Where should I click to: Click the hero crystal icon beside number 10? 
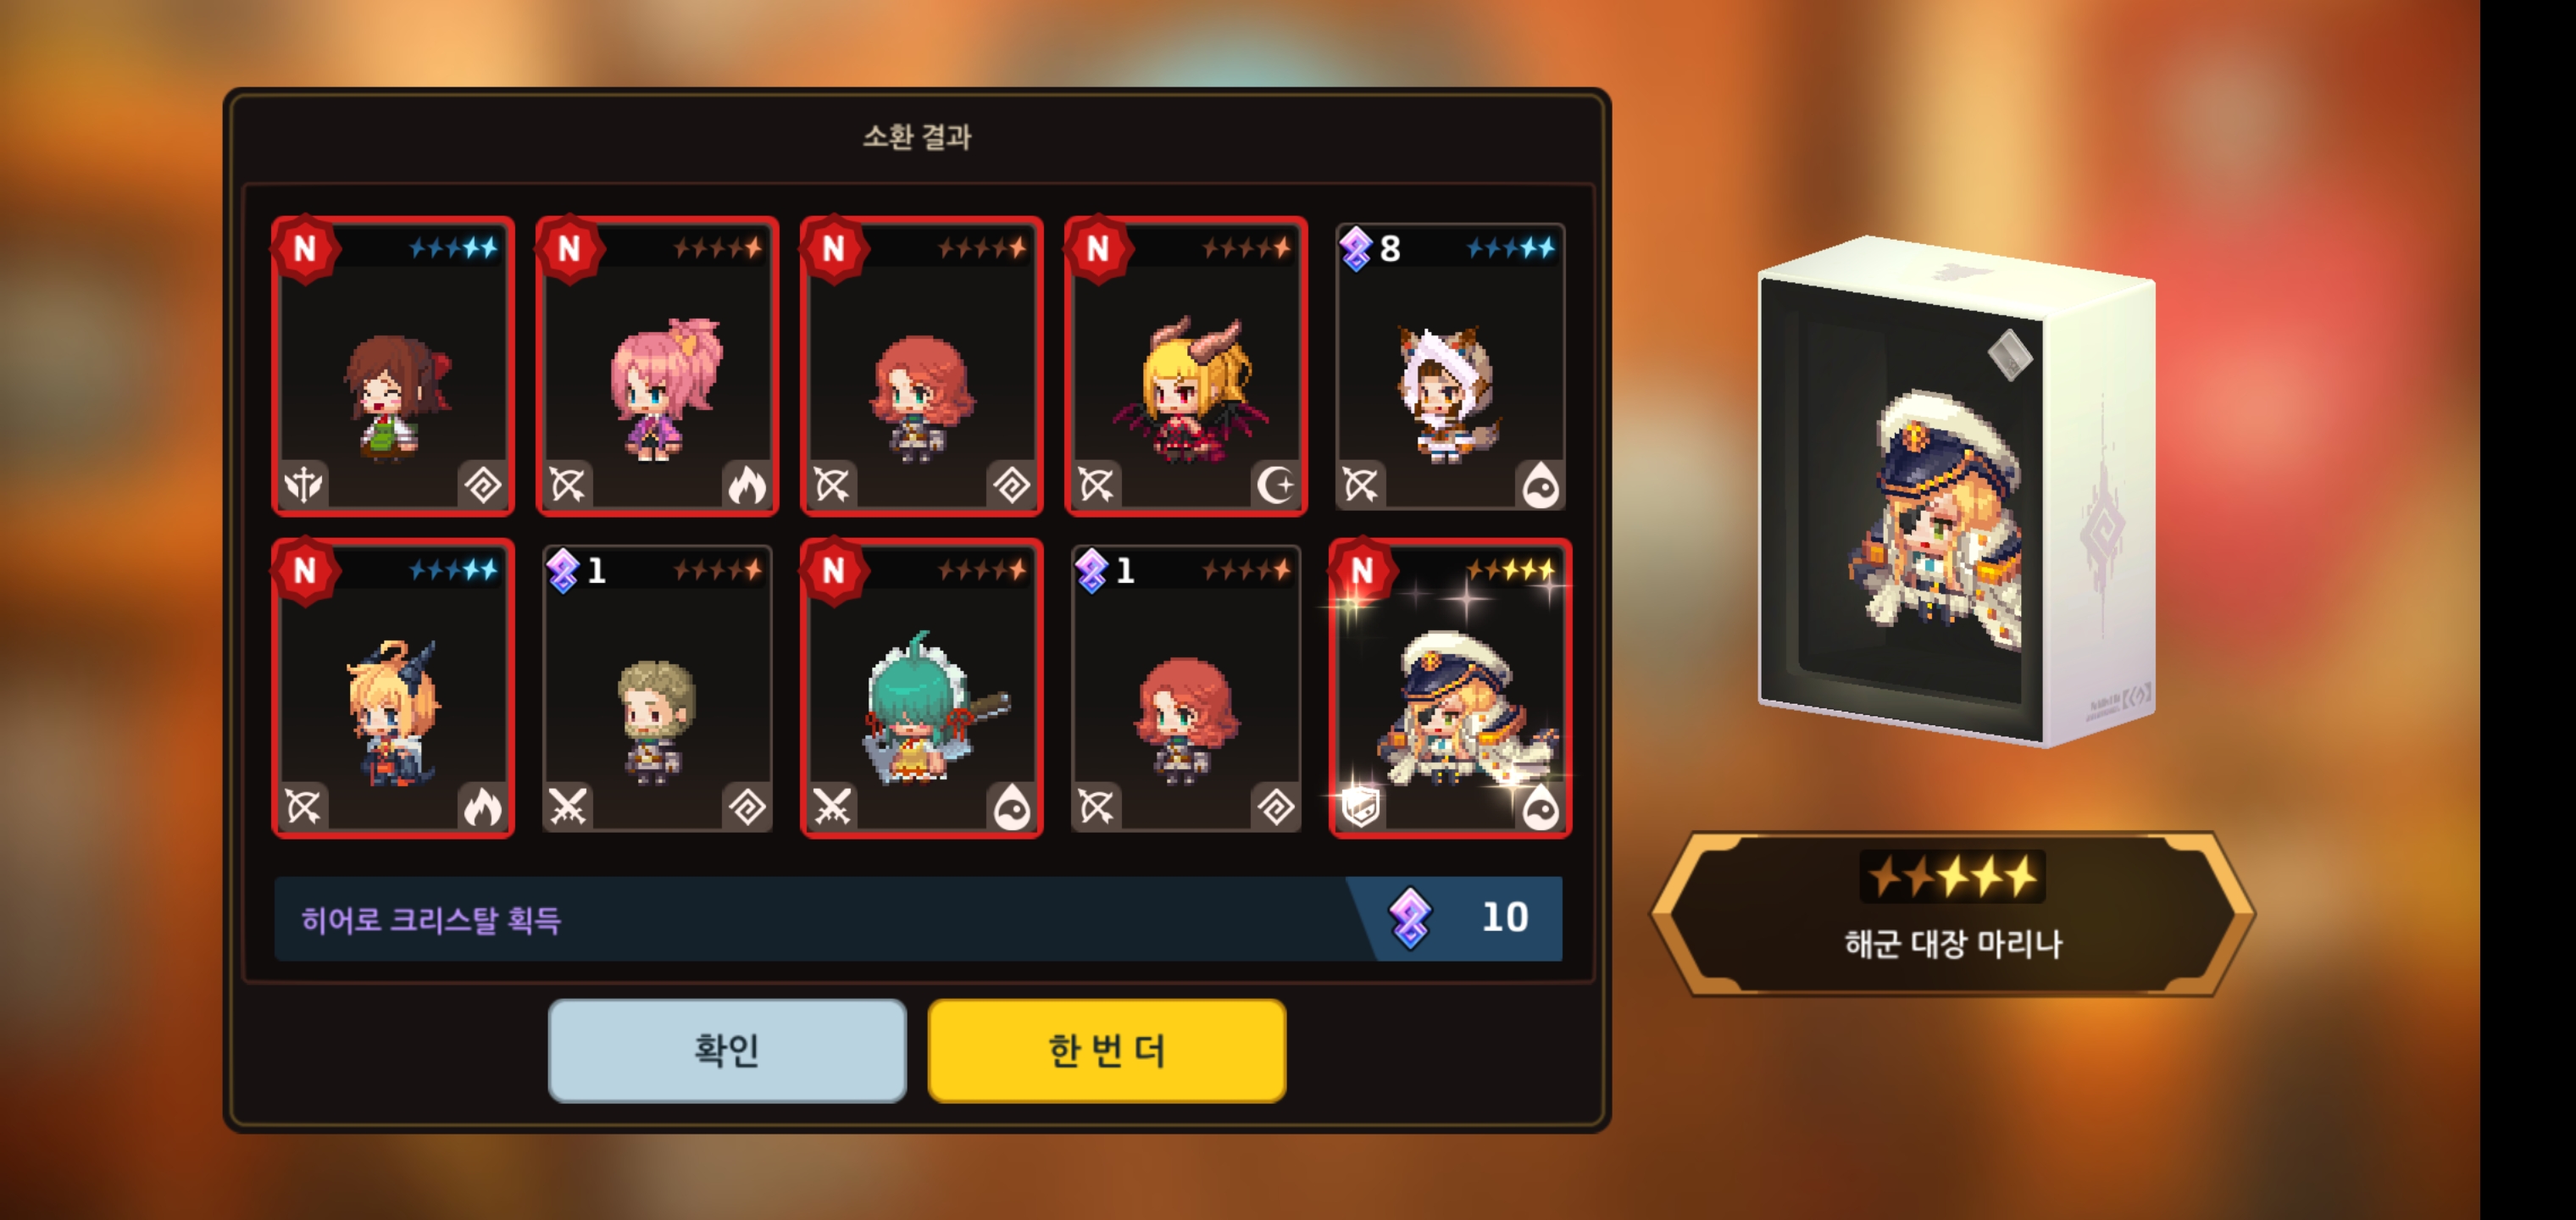pos(1410,918)
